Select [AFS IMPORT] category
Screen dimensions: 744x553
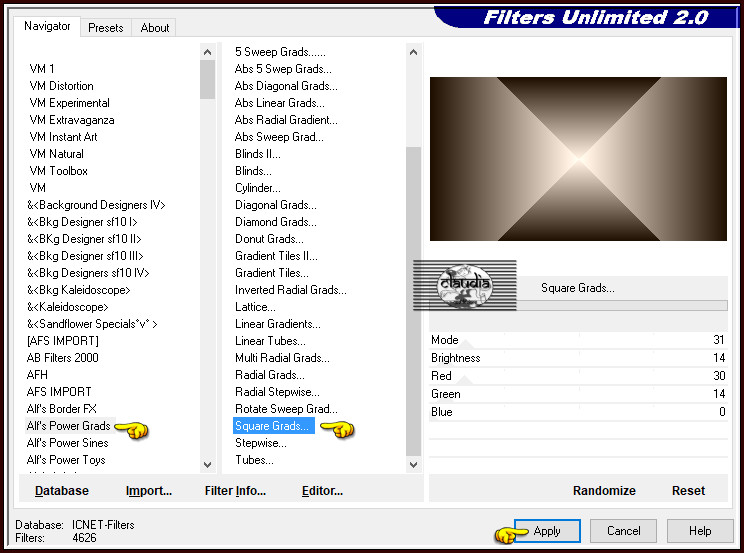point(63,341)
